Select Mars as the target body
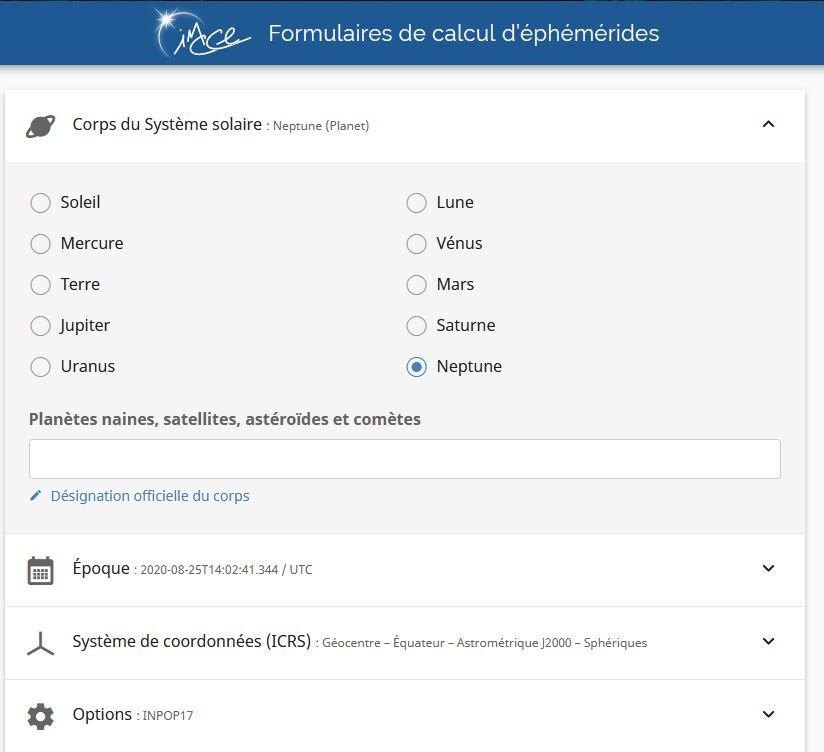Image resolution: width=824 pixels, height=752 pixels. [x=416, y=285]
